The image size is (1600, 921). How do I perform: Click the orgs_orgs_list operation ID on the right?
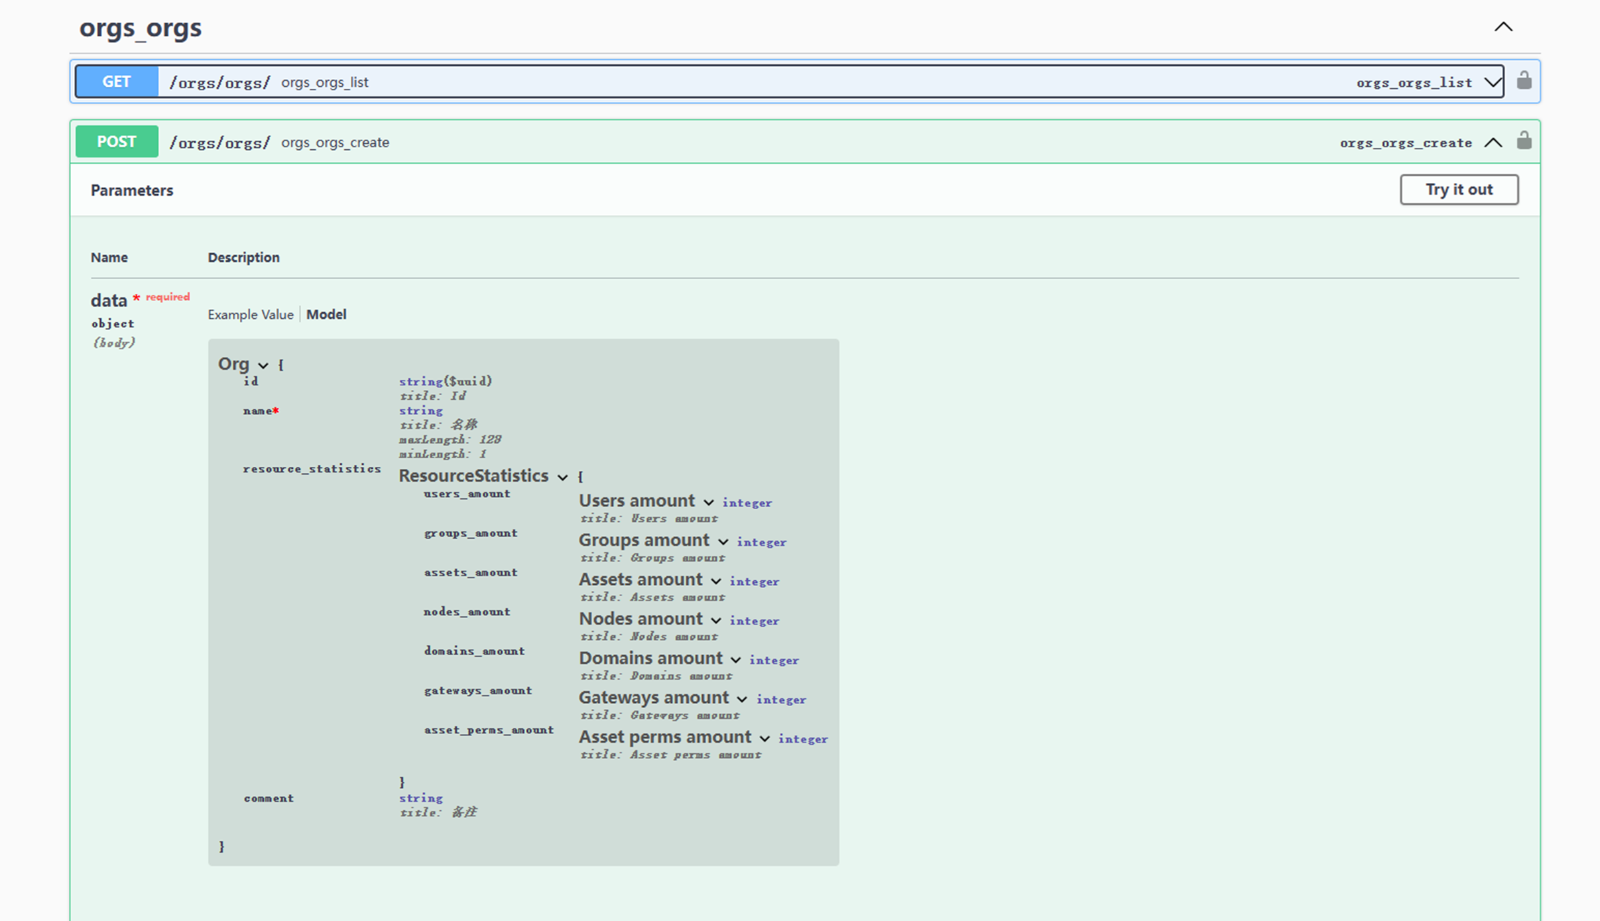(1414, 82)
